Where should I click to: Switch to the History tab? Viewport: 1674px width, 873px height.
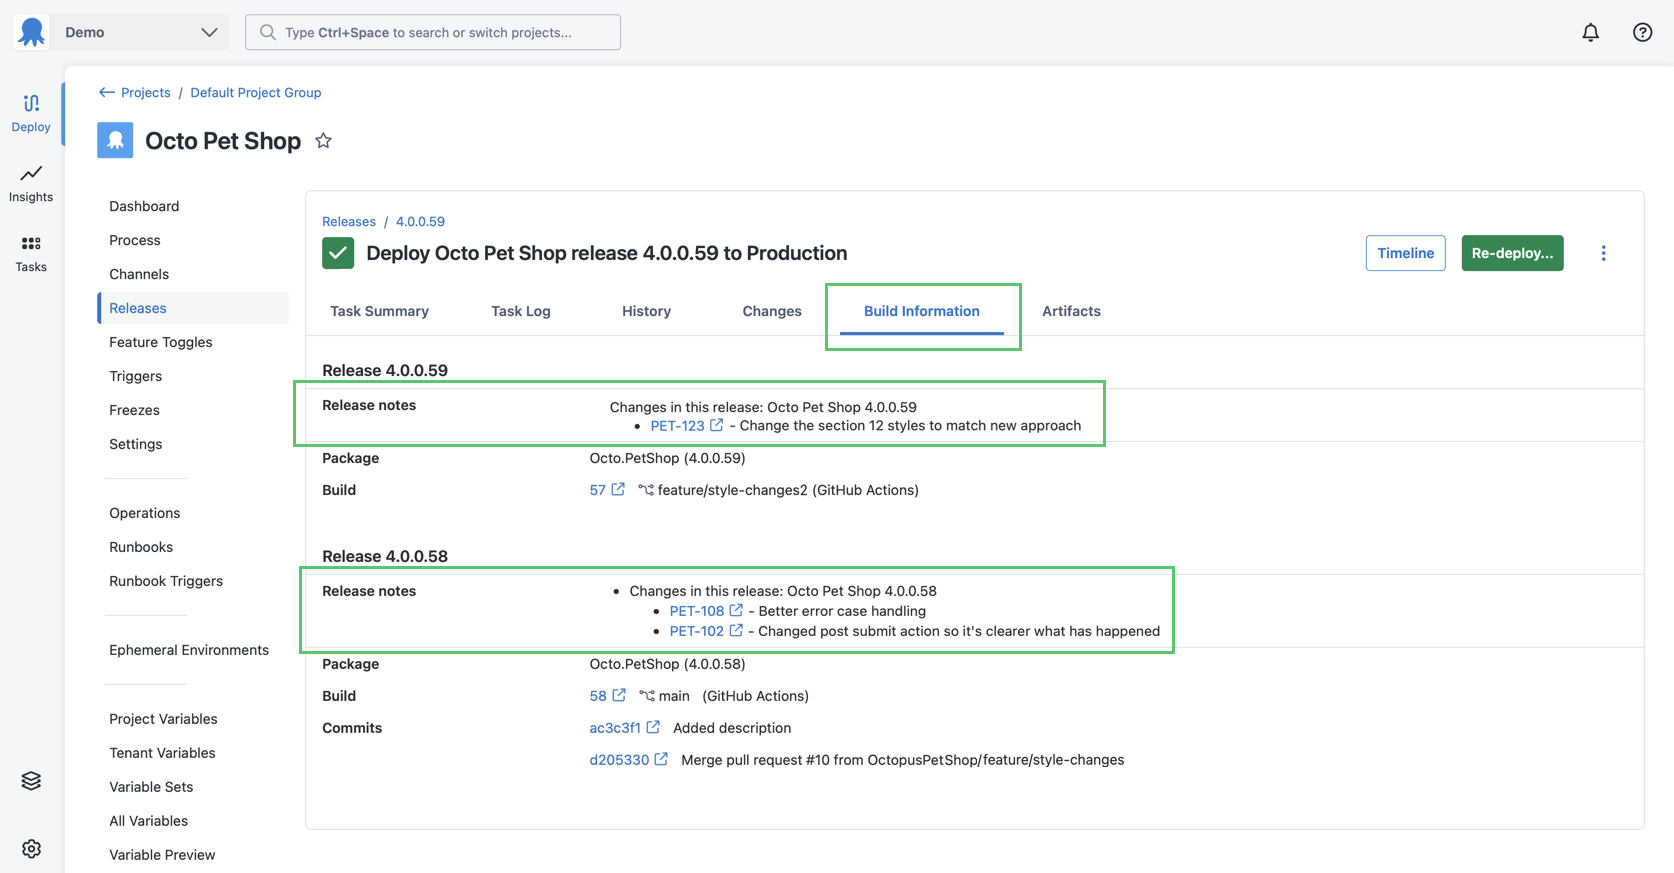(646, 311)
